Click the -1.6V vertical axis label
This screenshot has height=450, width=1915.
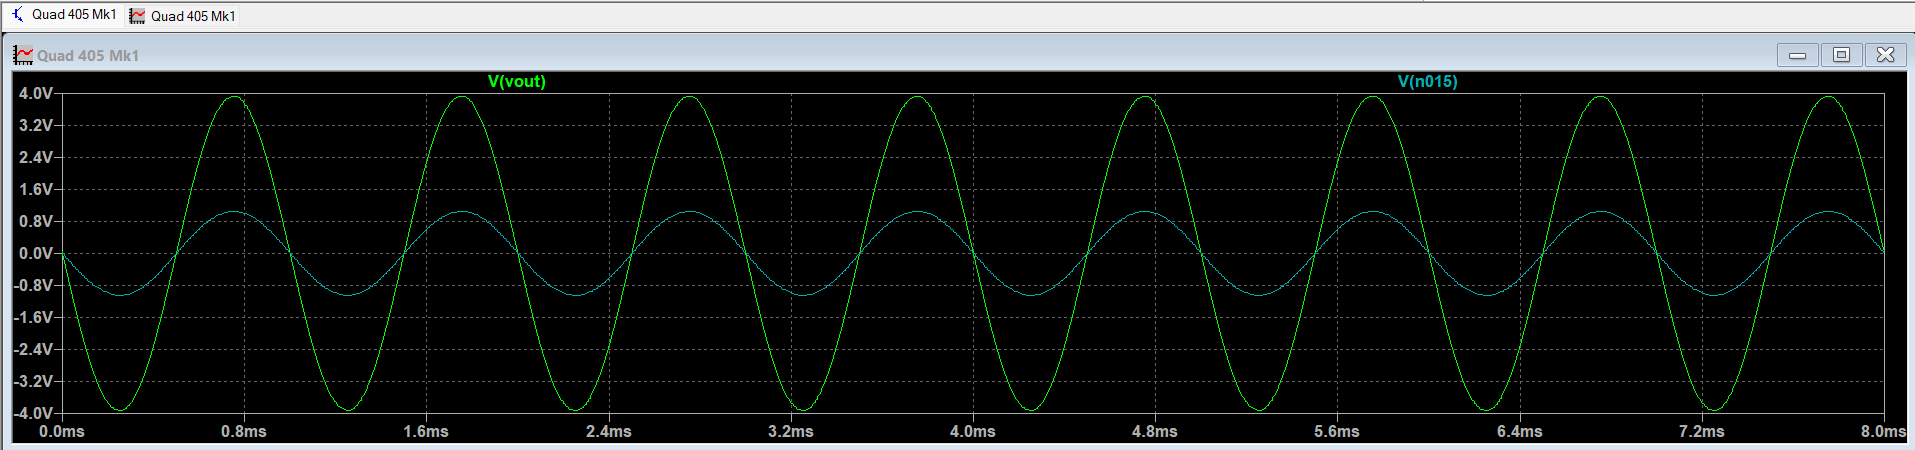tap(33, 317)
